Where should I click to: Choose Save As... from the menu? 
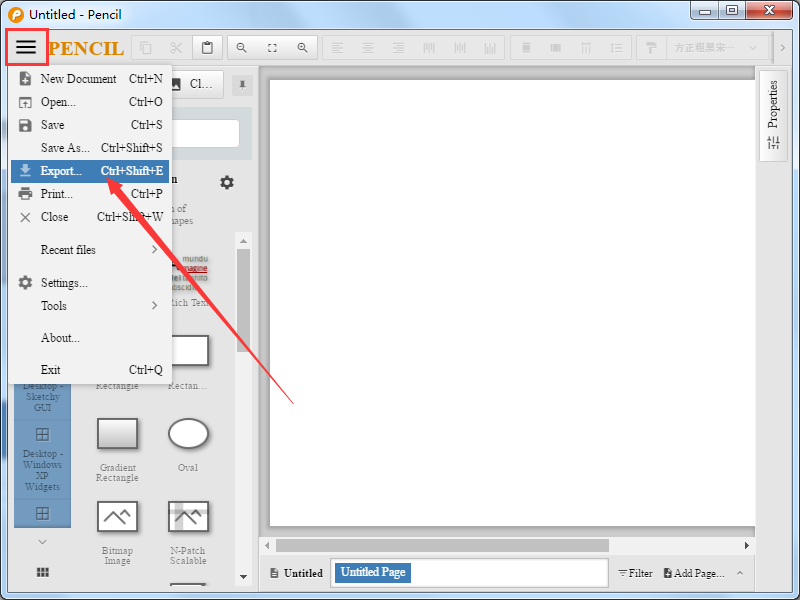coord(90,147)
